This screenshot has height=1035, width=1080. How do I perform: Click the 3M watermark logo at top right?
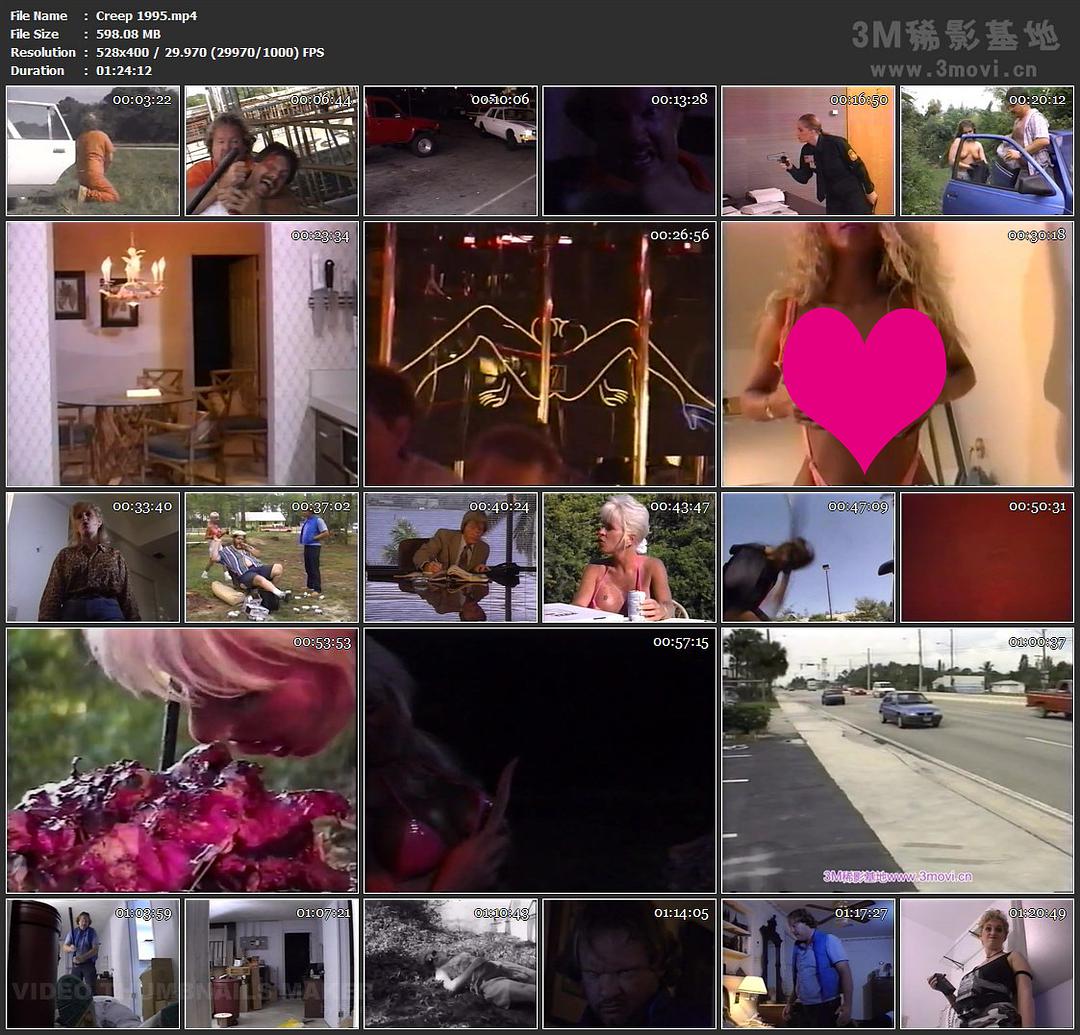tap(955, 36)
